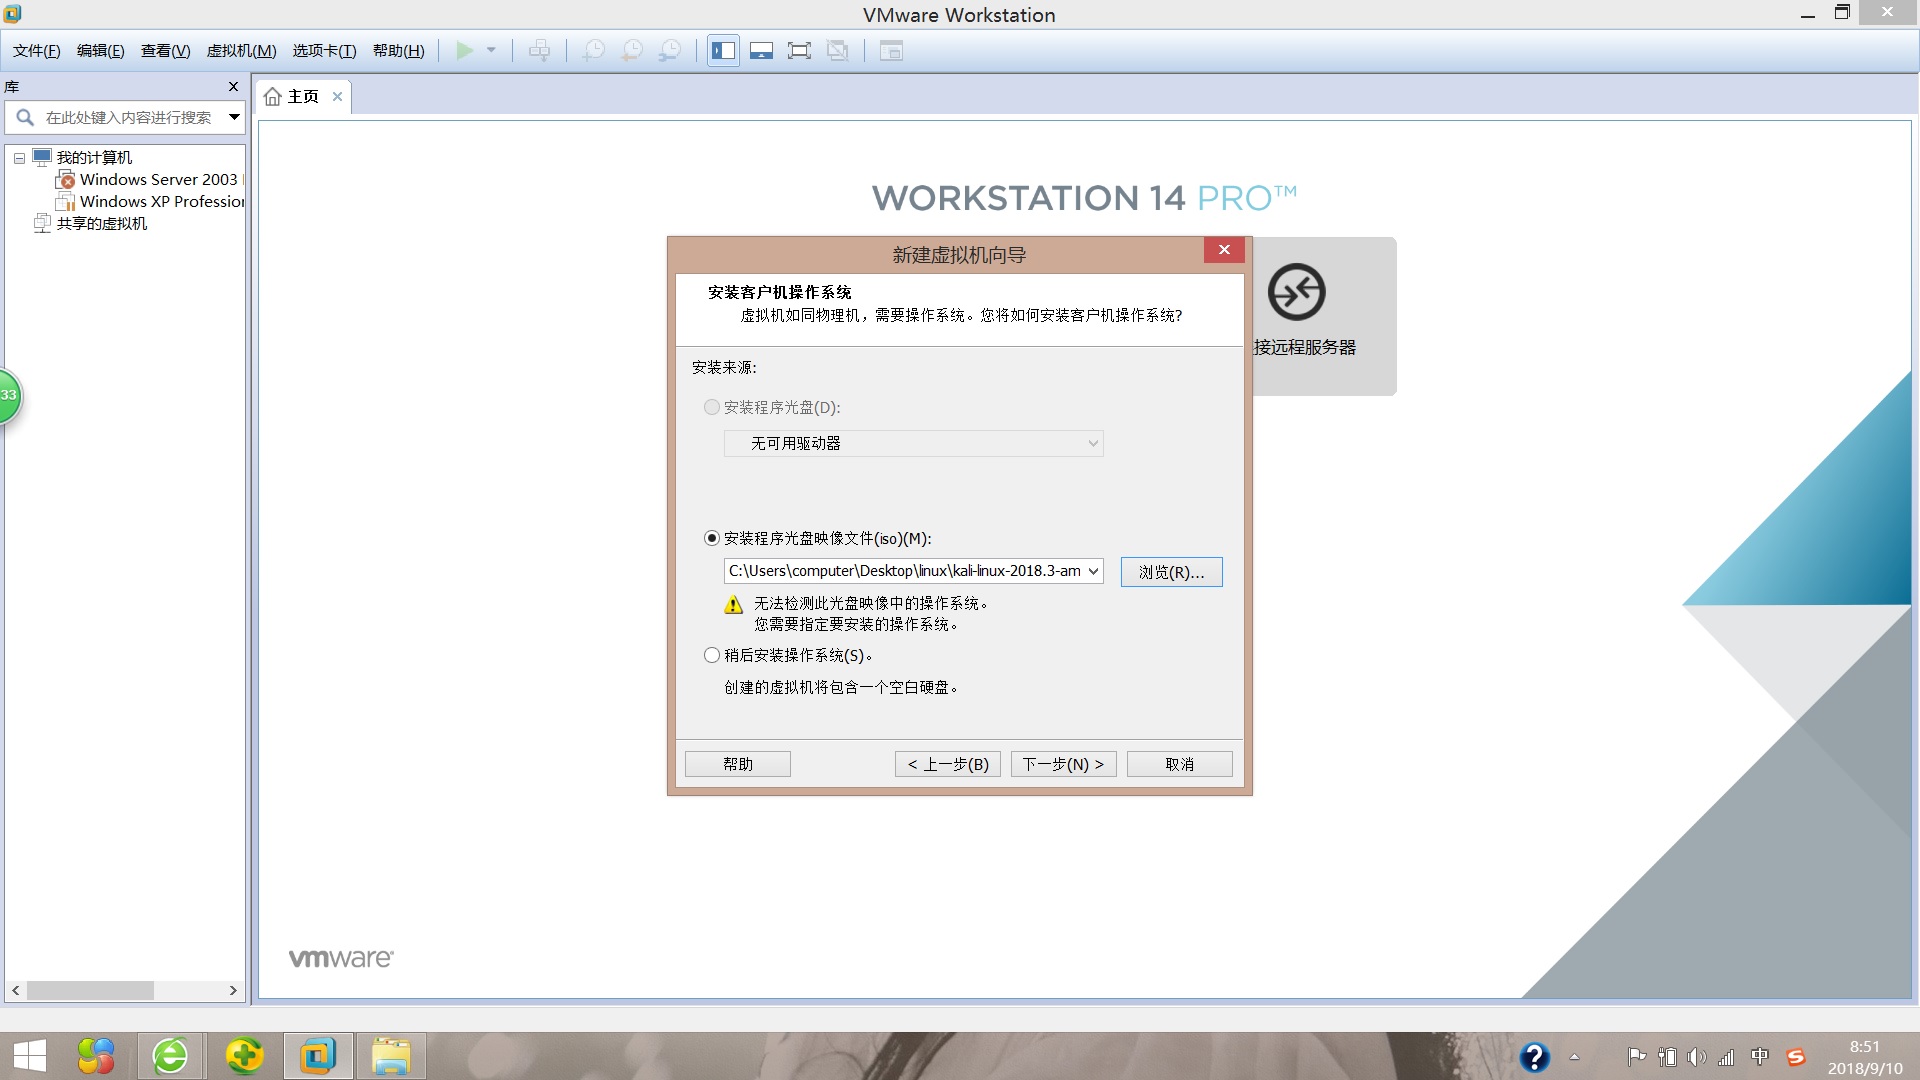Select 共享的虚拟机 in the library tree
This screenshot has height=1080, width=1920.
coord(102,224)
